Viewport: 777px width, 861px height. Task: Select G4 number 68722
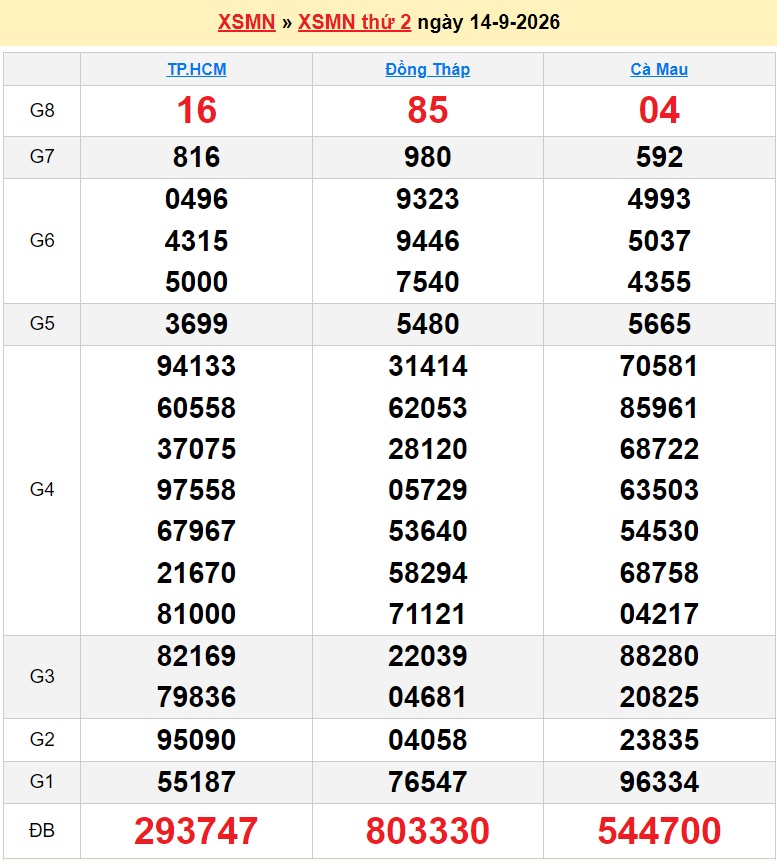point(659,449)
